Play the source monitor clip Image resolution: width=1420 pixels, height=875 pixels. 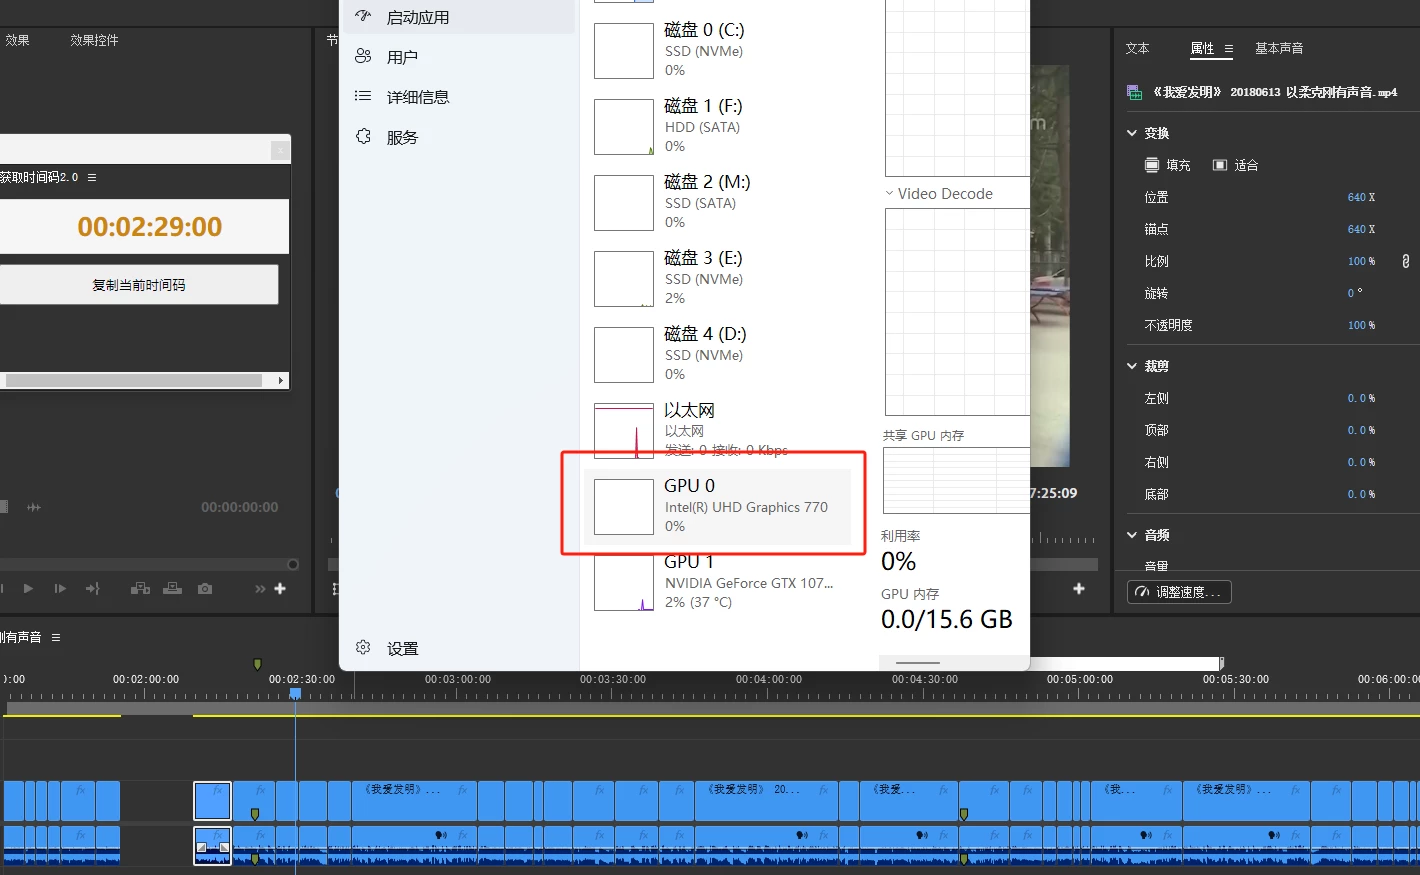(x=28, y=589)
